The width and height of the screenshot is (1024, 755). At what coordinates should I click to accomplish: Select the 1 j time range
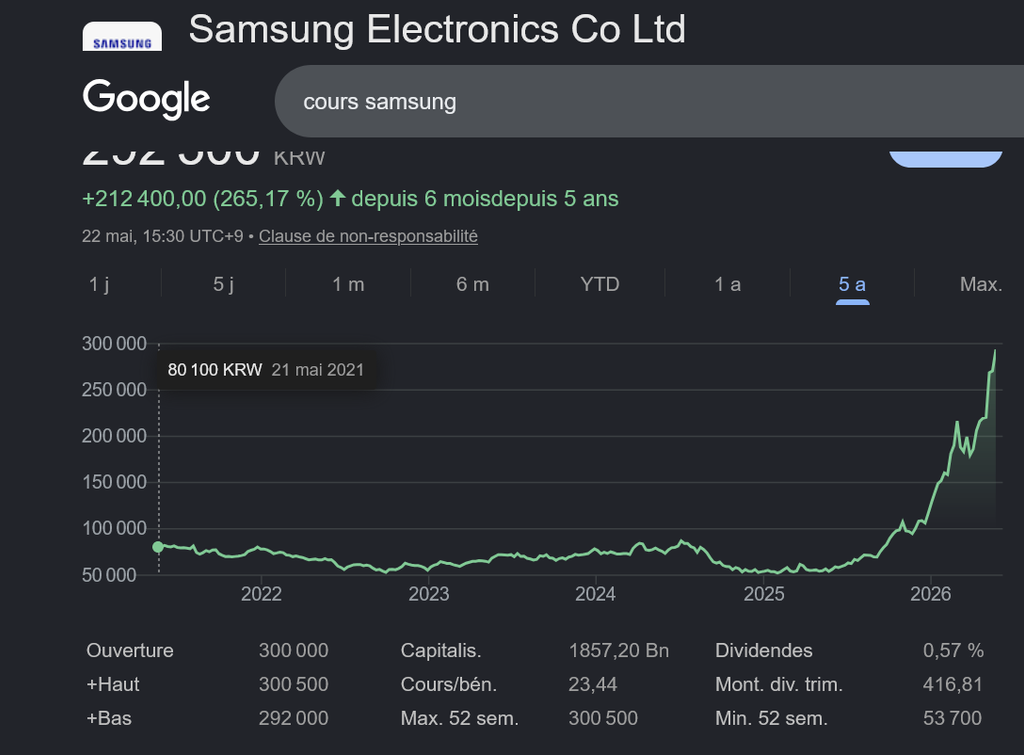pos(99,284)
